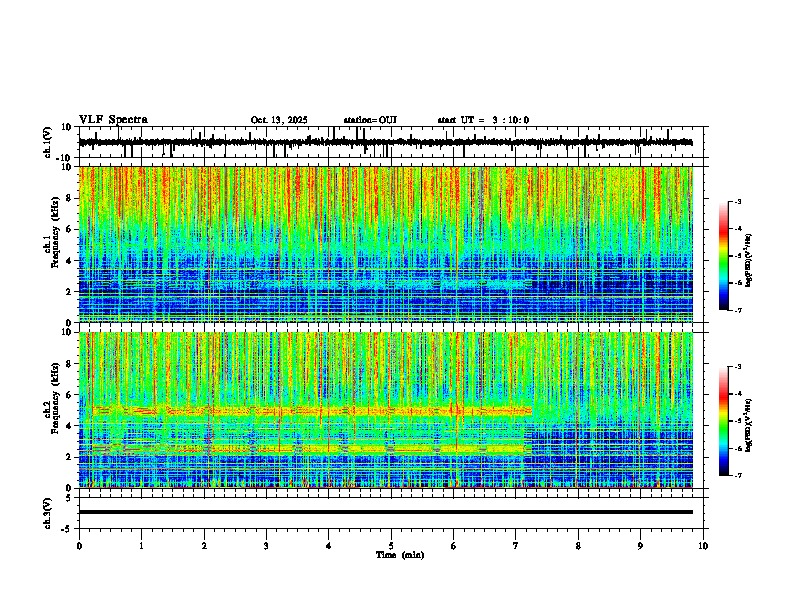Click the "ch.1(V)" axis label
Screen dimensions: 792x612
point(48,142)
